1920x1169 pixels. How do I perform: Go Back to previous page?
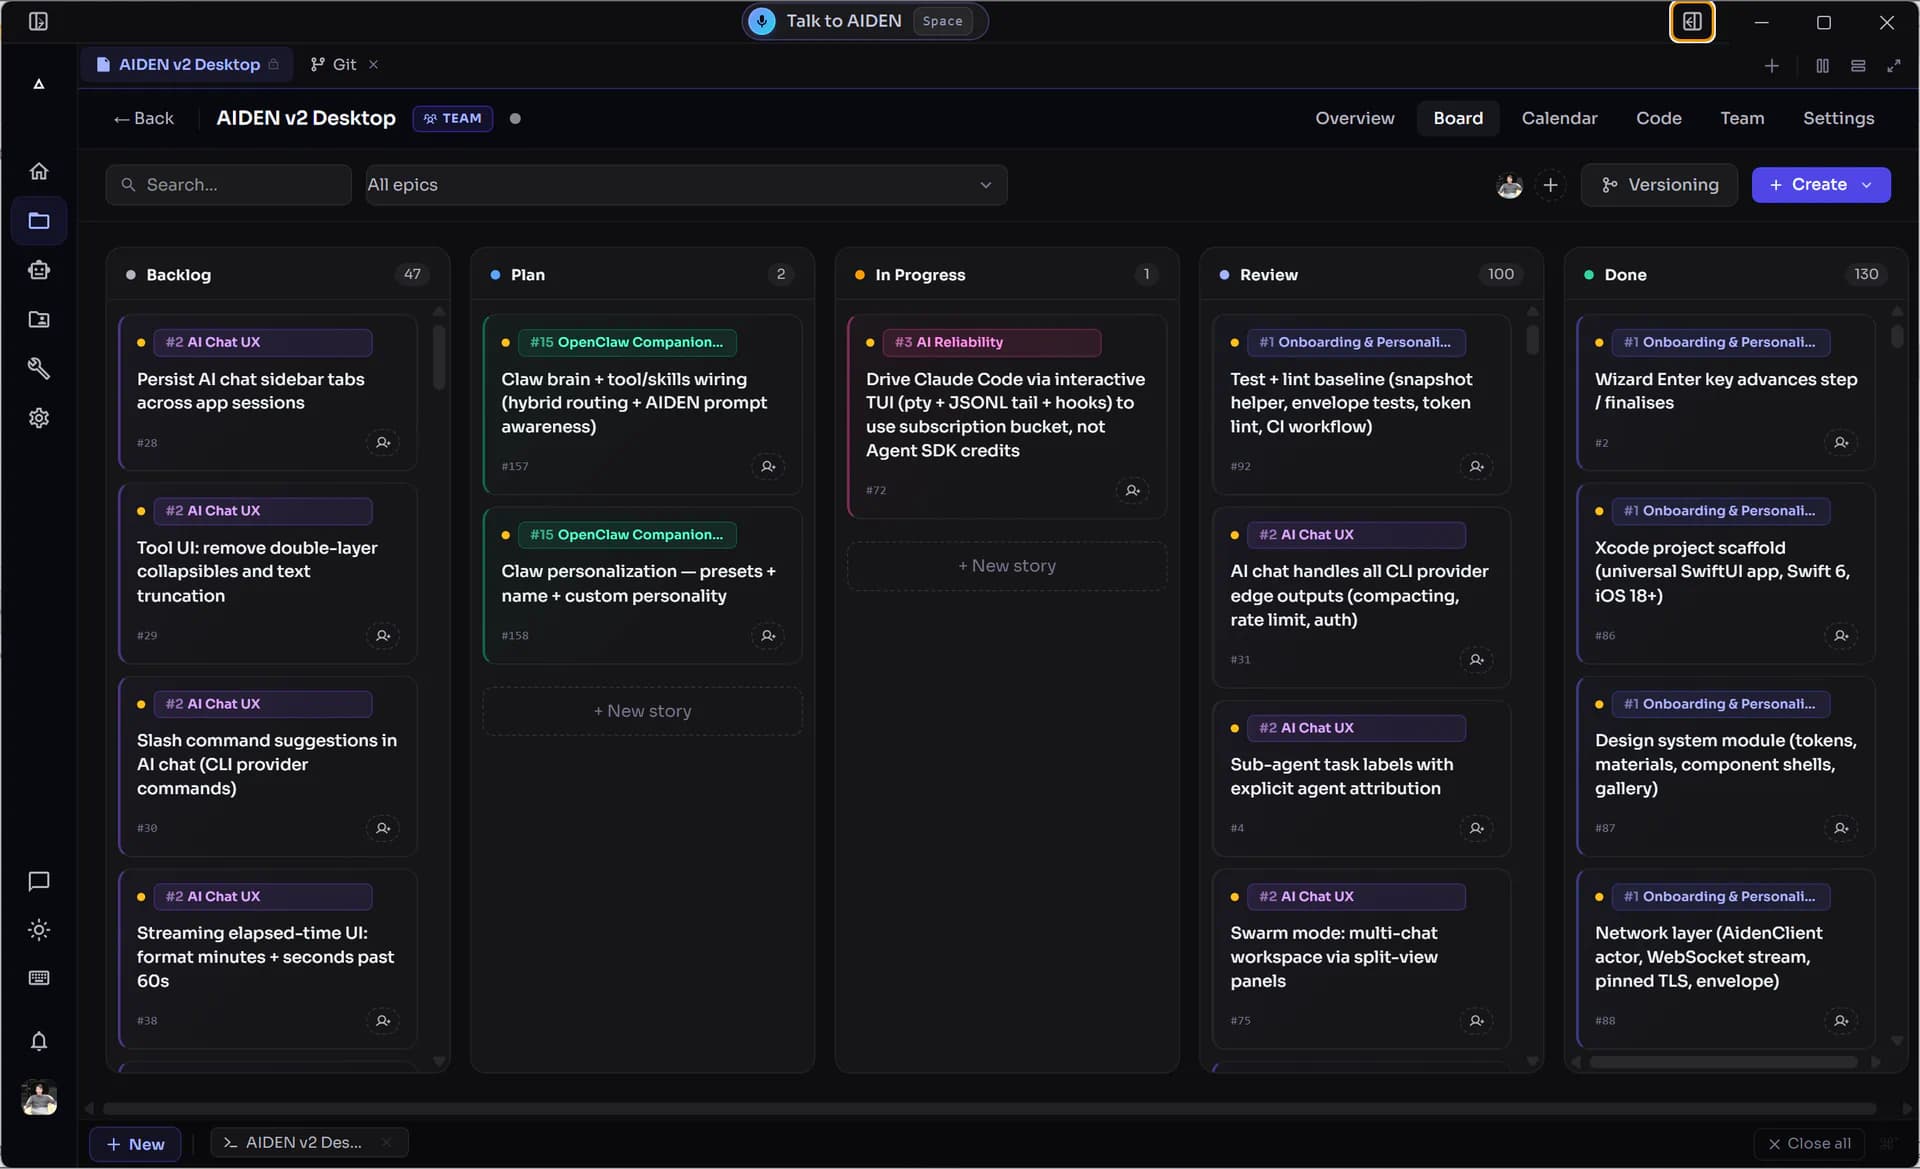click(x=143, y=118)
